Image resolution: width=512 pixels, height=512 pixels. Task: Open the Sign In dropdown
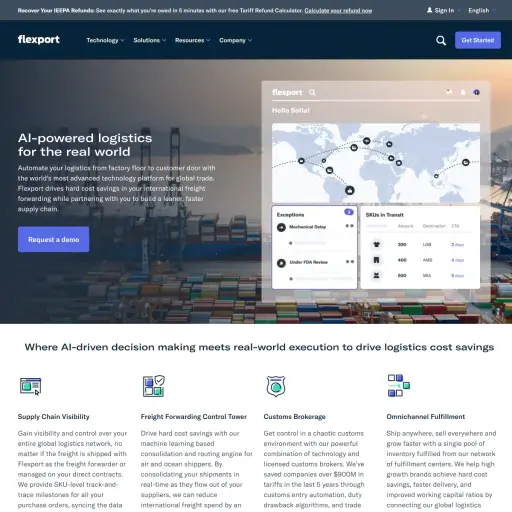[444, 10]
